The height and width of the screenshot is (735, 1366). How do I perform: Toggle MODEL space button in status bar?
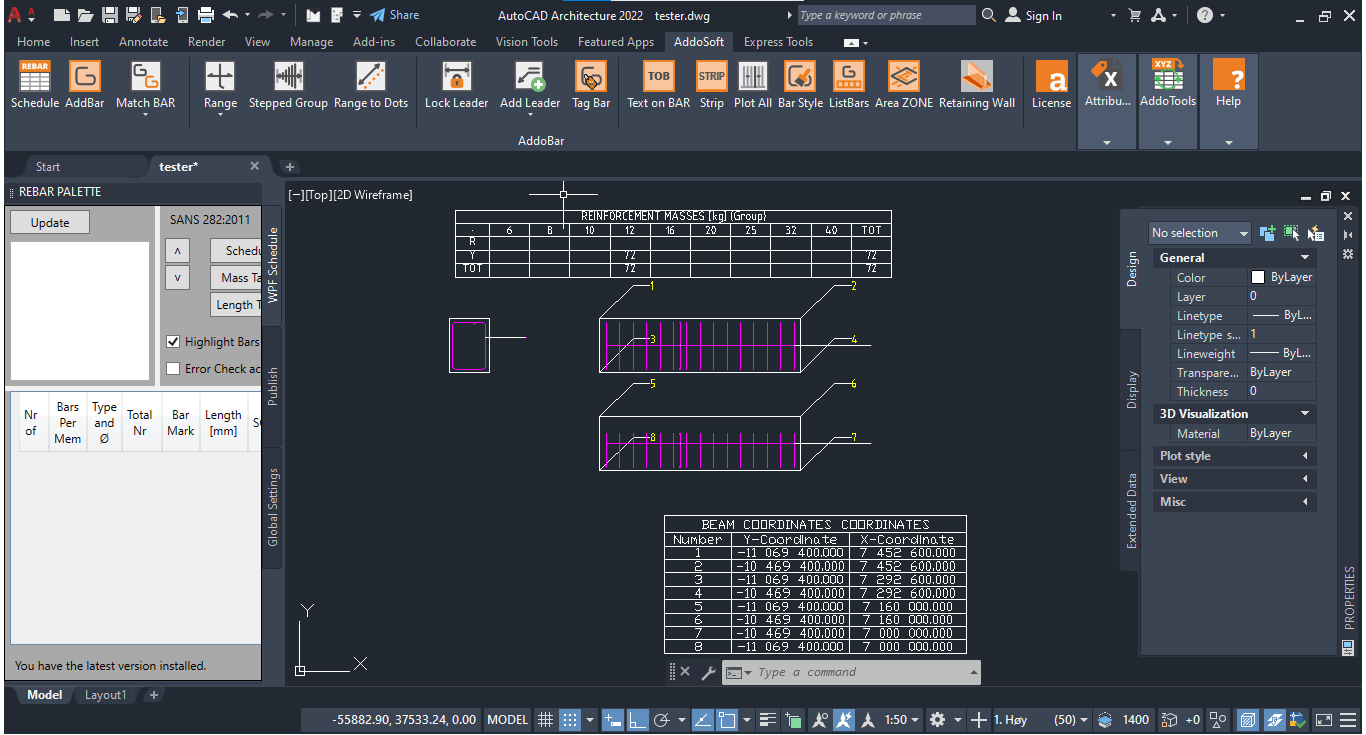(507, 719)
